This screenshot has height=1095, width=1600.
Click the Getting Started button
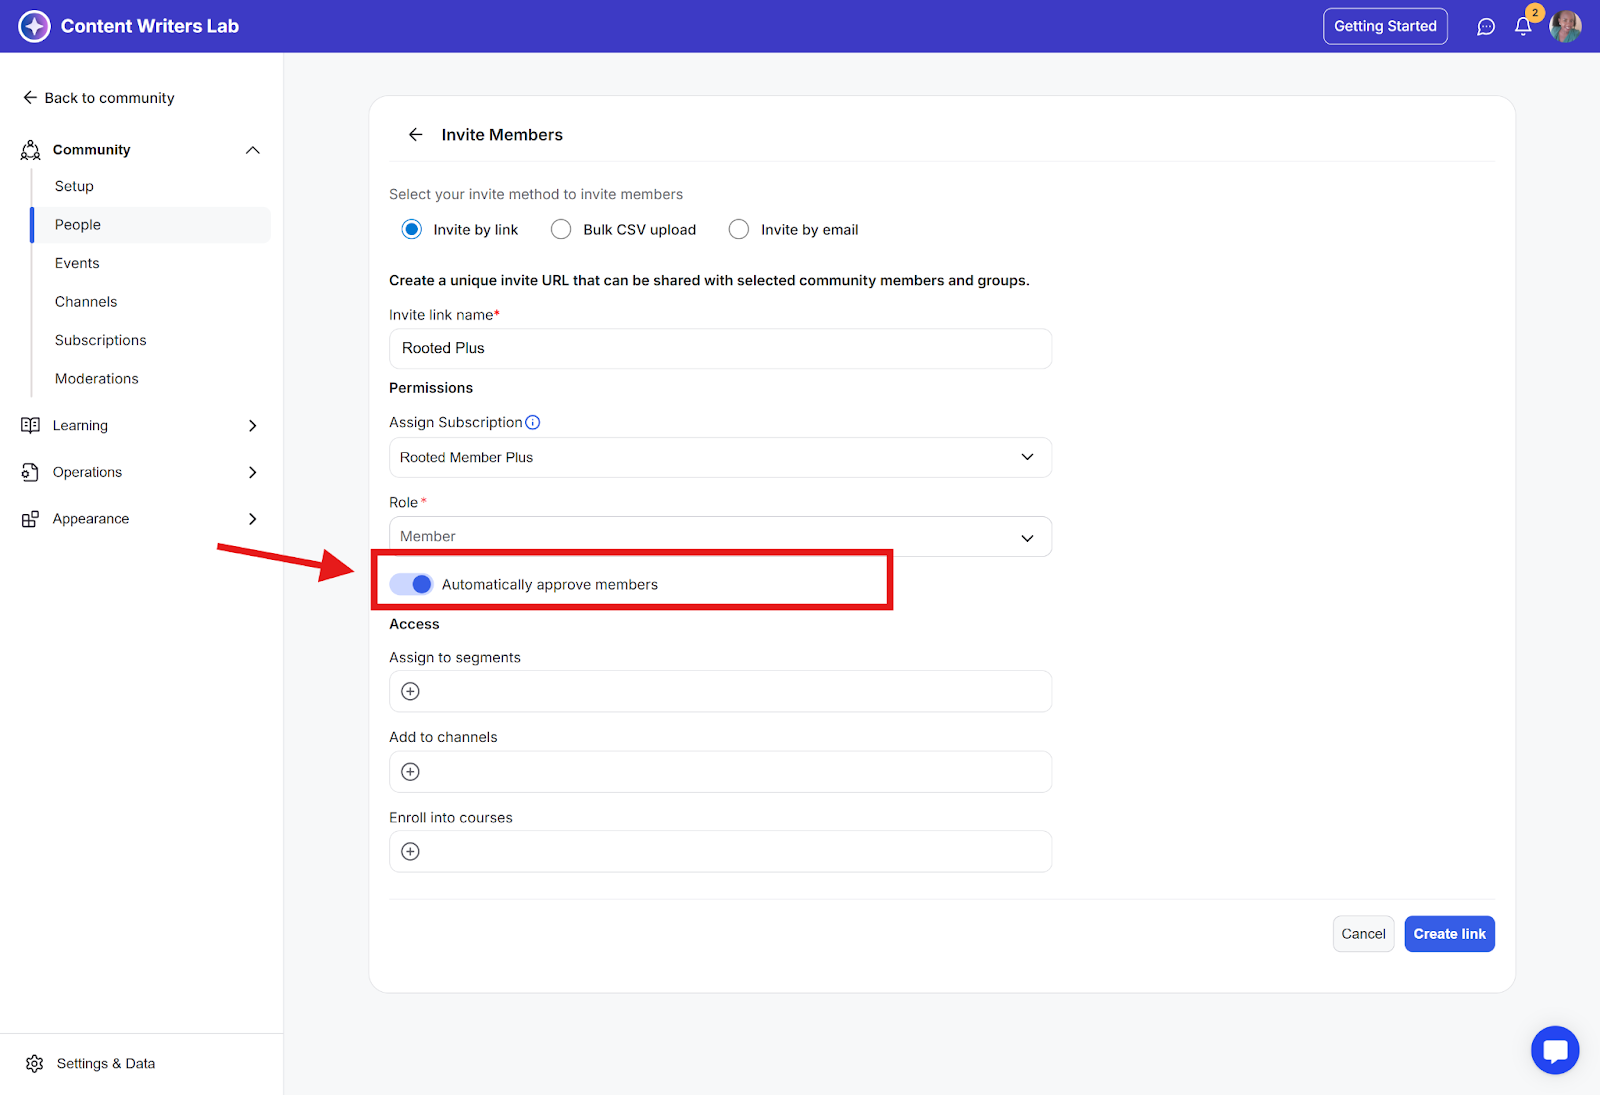tap(1385, 27)
